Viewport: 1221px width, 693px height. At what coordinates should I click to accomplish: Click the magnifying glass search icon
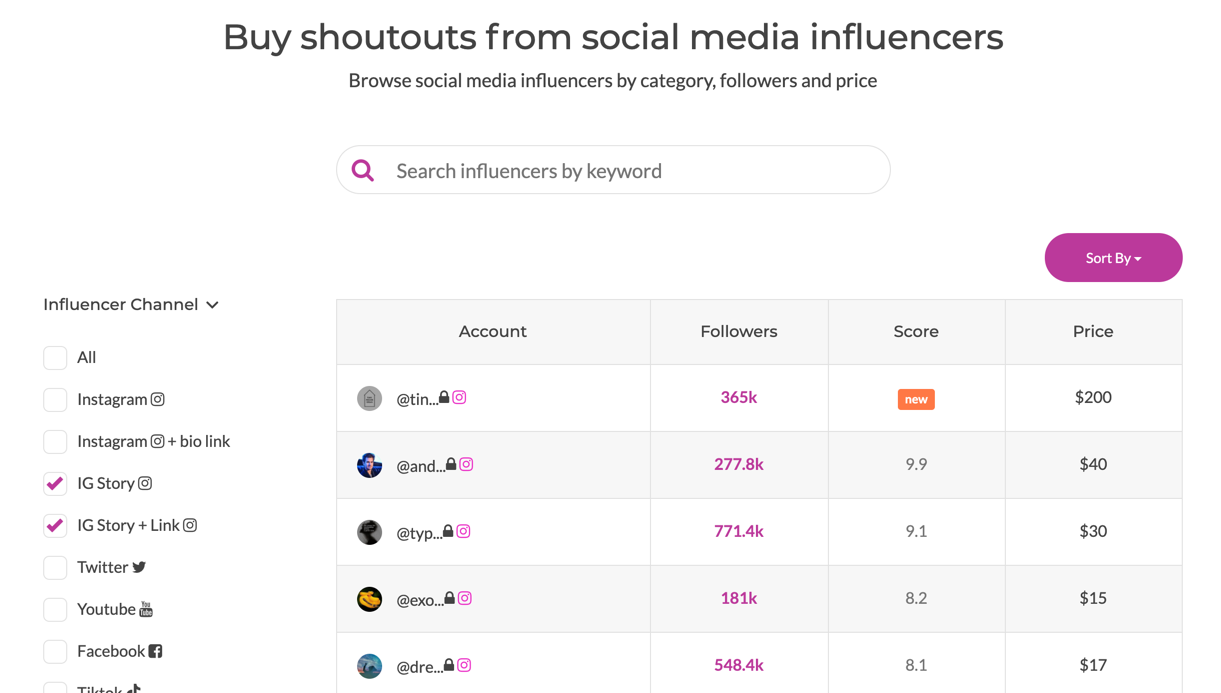click(x=363, y=171)
